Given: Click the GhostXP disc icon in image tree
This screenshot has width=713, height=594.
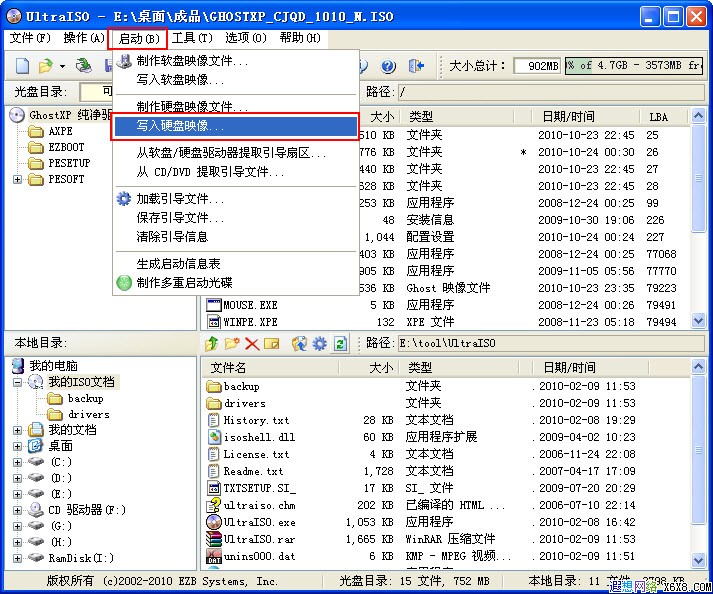Looking at the screenshot, I should [x=17, y=115].
